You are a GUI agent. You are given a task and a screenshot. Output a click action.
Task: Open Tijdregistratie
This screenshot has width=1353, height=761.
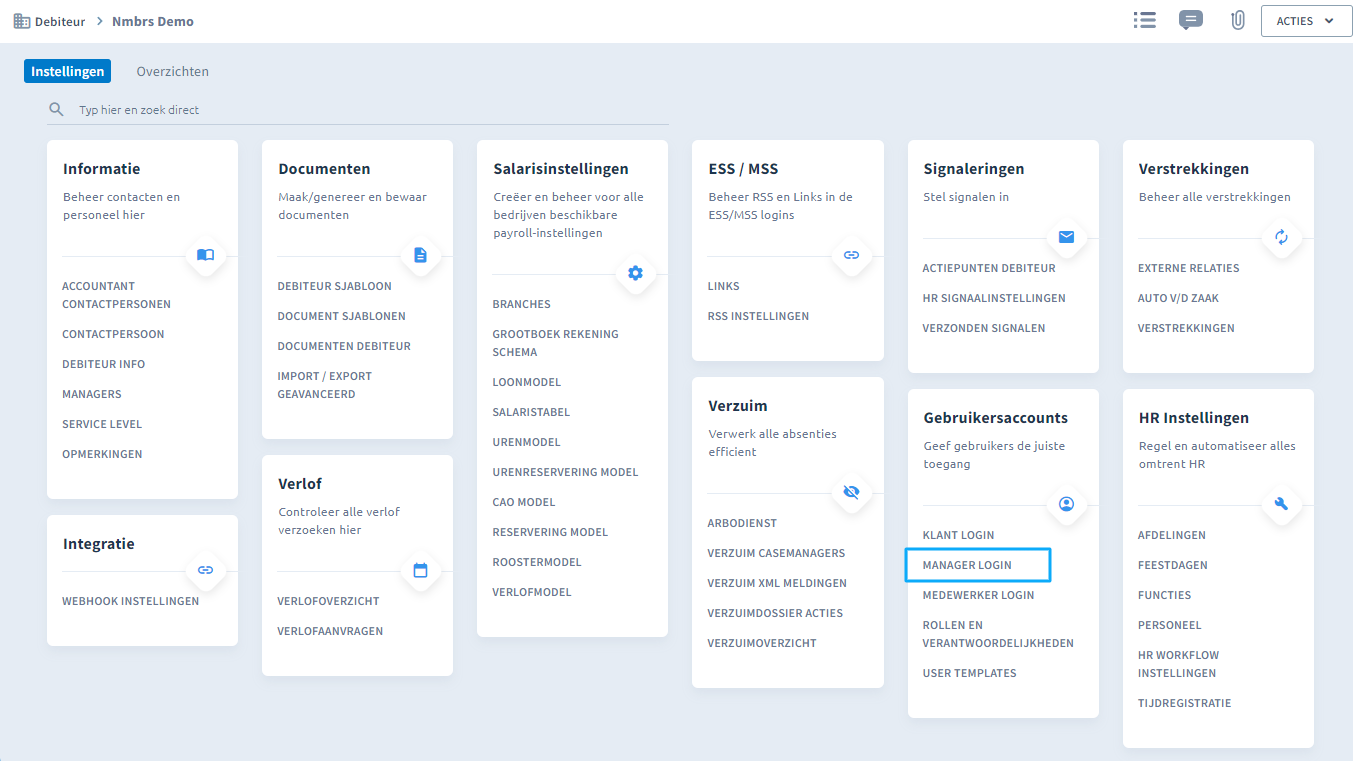pyautogui.click(x=1184, y=703)
